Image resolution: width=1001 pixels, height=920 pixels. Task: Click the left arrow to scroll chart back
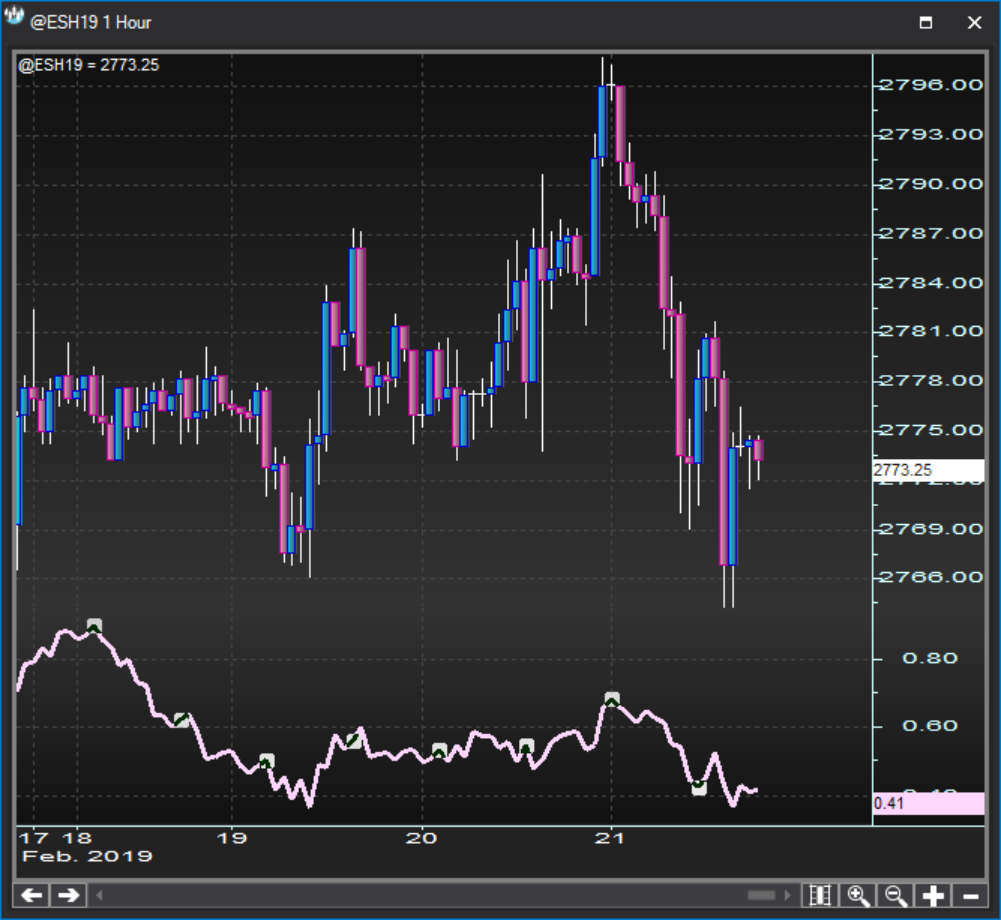pyautogui.click(x=31, y=895)
